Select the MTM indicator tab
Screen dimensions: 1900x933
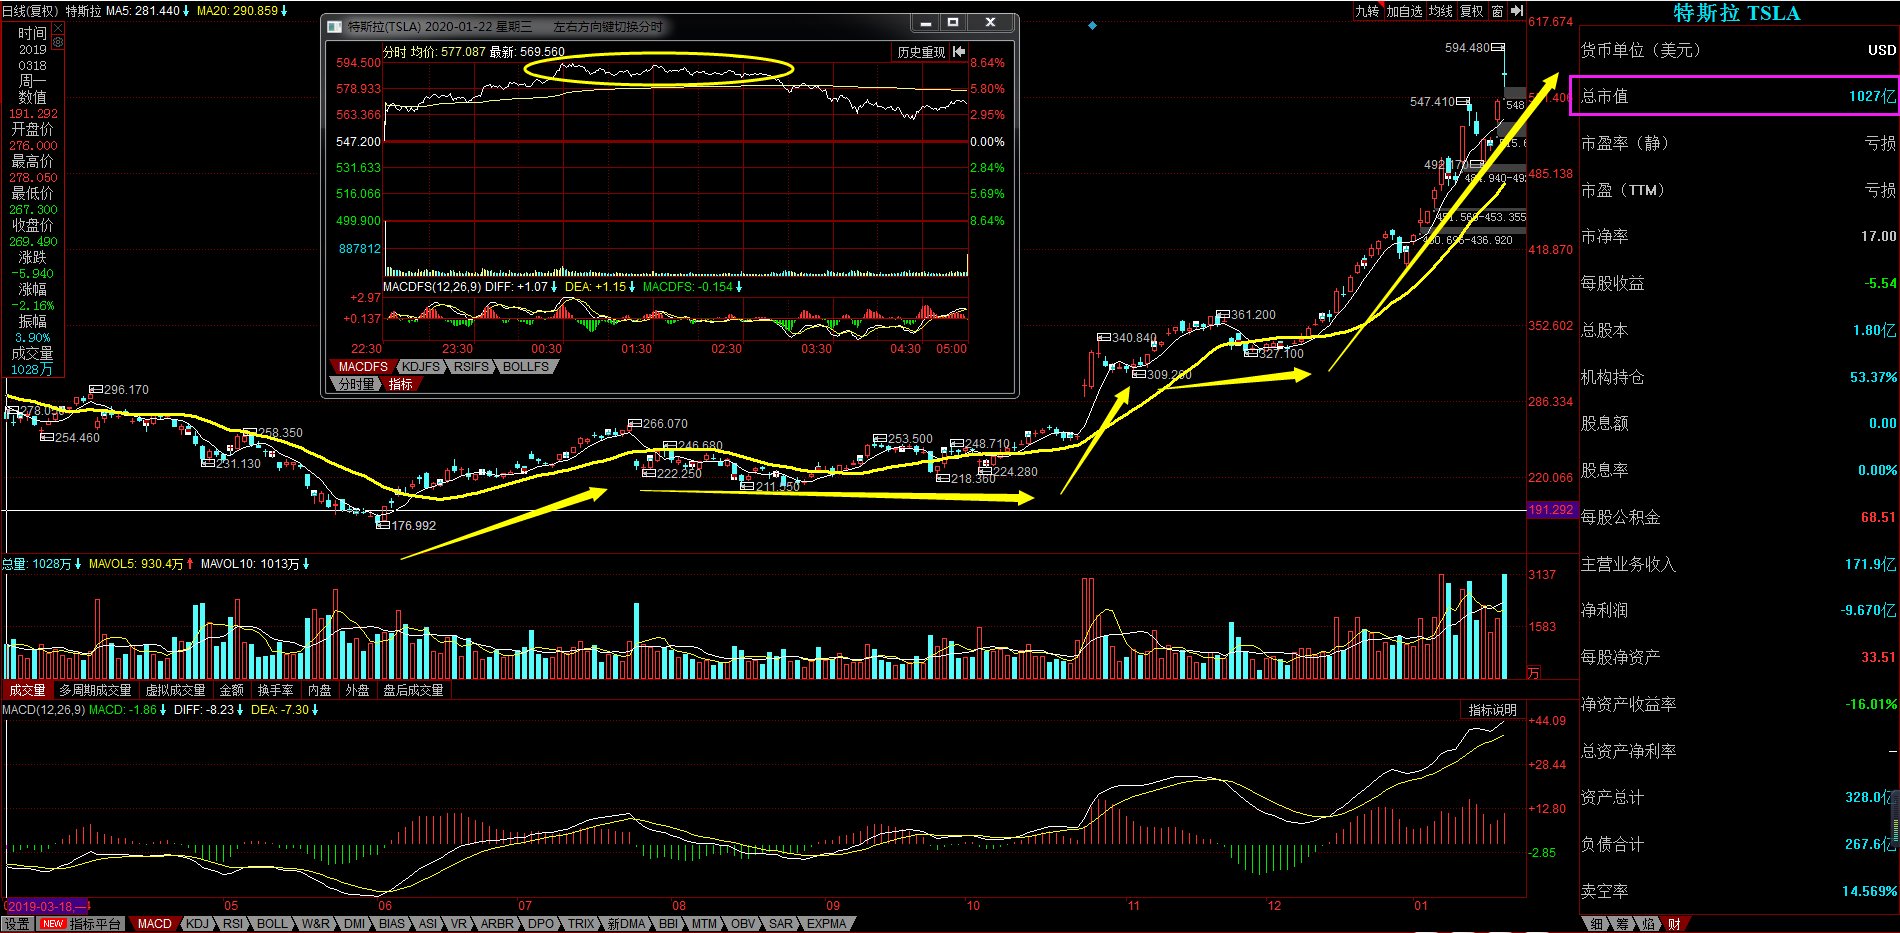click(704, 924)
